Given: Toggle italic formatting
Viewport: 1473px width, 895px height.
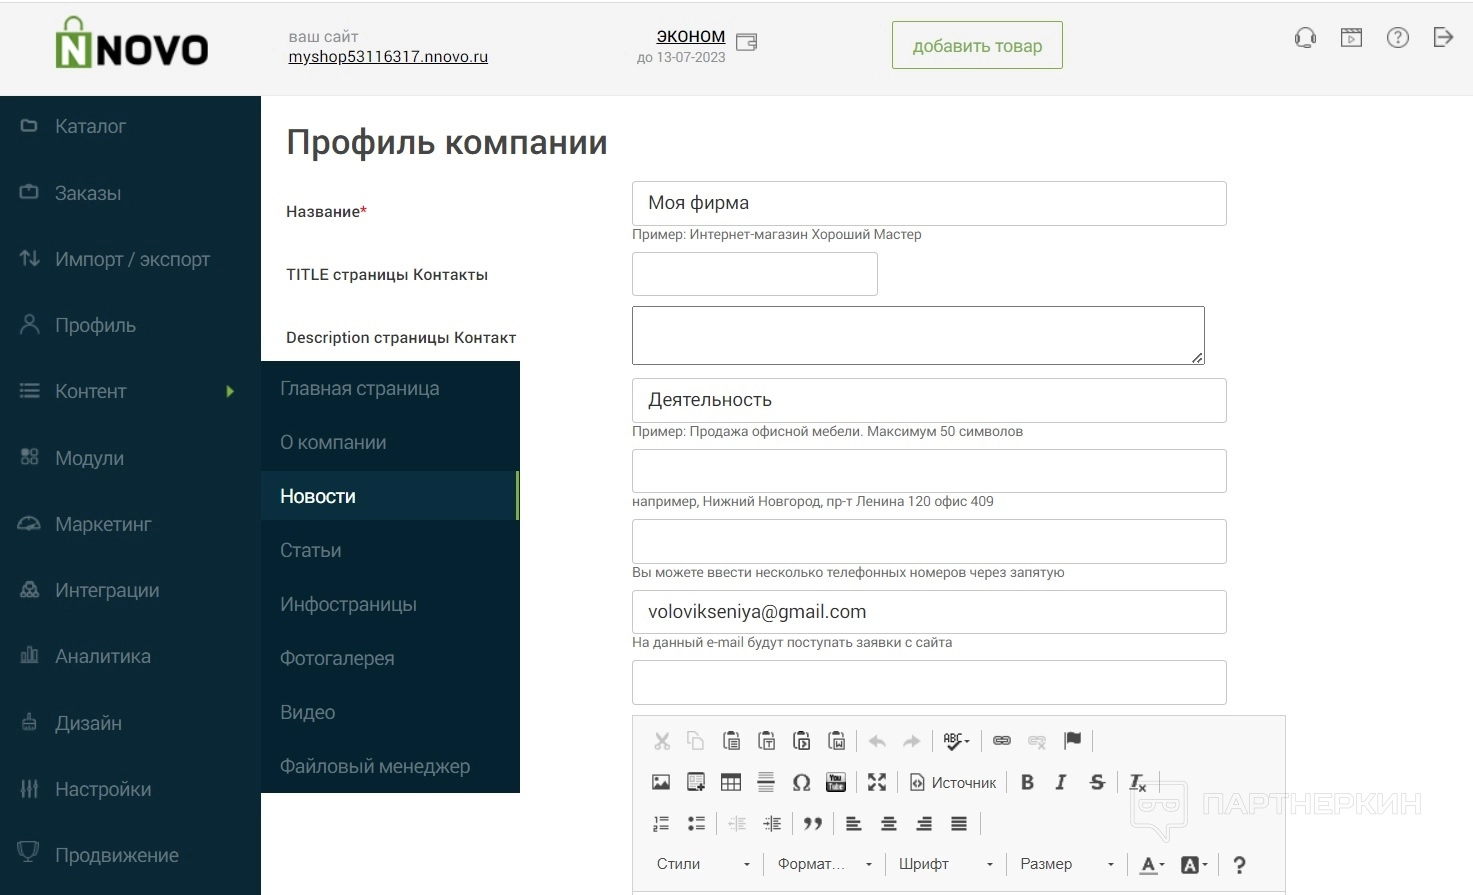Looking at the screenshot, I should point(1061,782).
